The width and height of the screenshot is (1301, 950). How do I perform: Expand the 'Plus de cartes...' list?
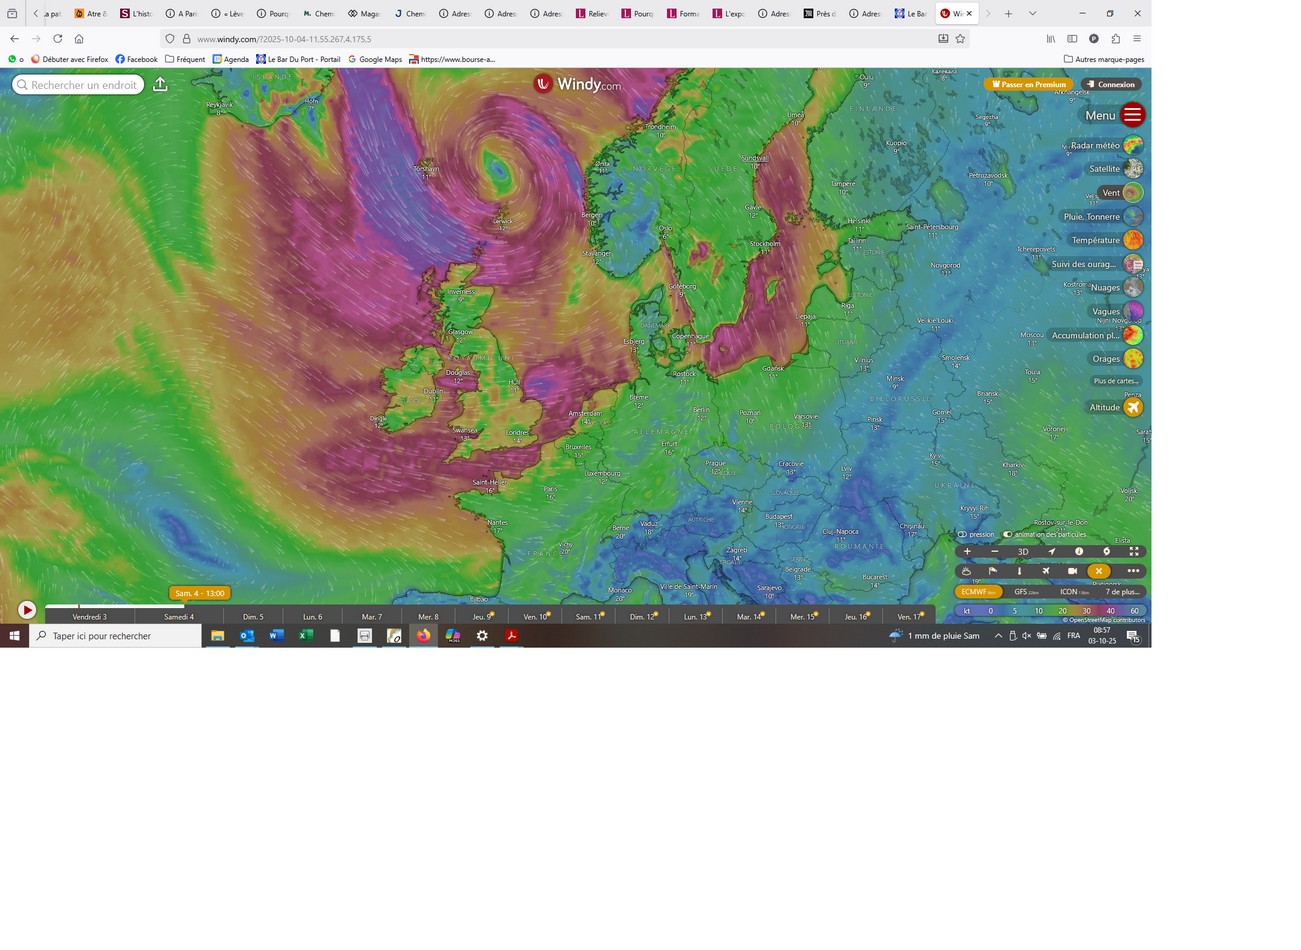coord(1116,381)
